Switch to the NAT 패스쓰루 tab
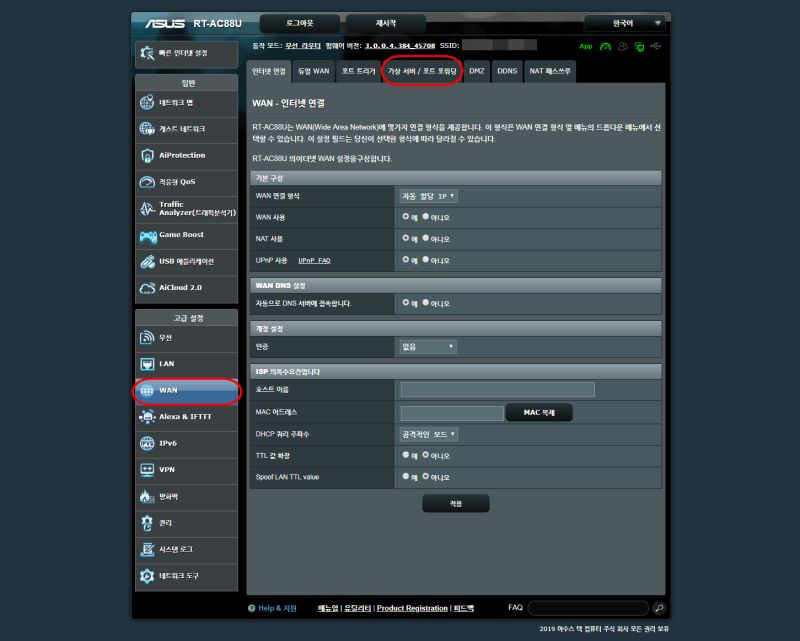The image size is (800, 641). click(550, 71)
